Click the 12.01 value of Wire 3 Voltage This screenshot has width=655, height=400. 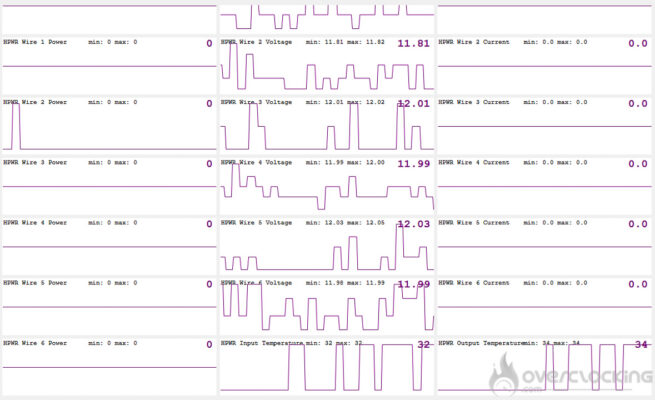point(414,104)
